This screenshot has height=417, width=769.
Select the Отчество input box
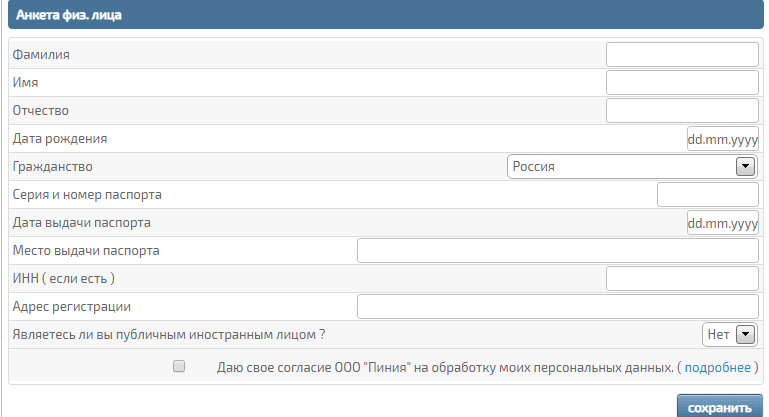point(682,110)
